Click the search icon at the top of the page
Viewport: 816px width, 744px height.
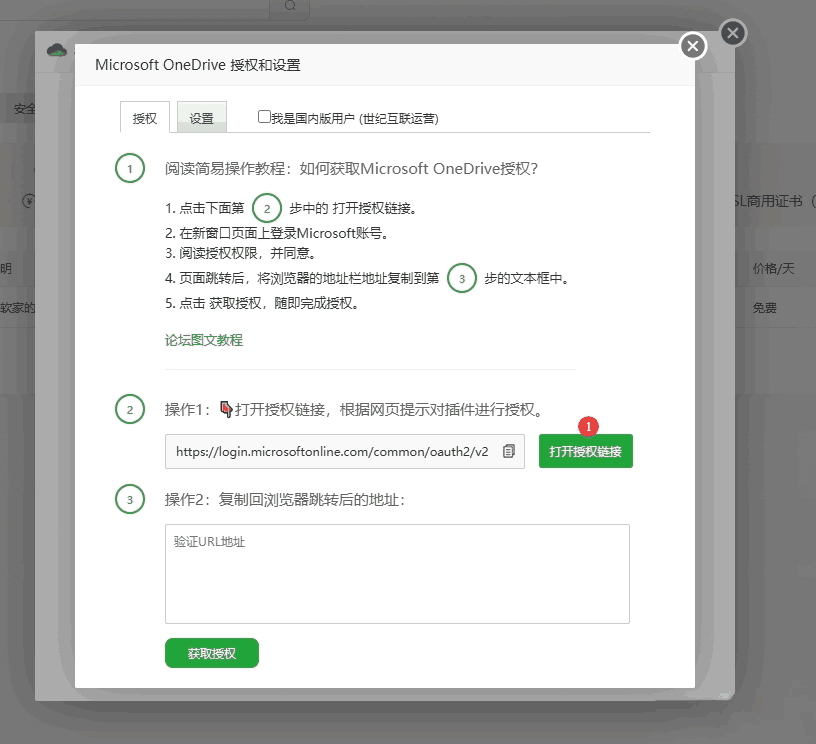point(290,6)
